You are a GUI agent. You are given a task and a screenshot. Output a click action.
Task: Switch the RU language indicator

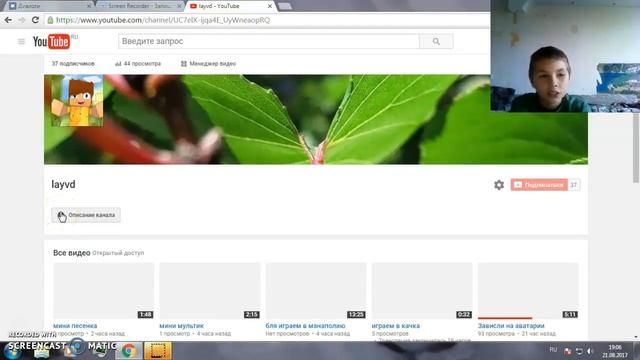(553, 350)
